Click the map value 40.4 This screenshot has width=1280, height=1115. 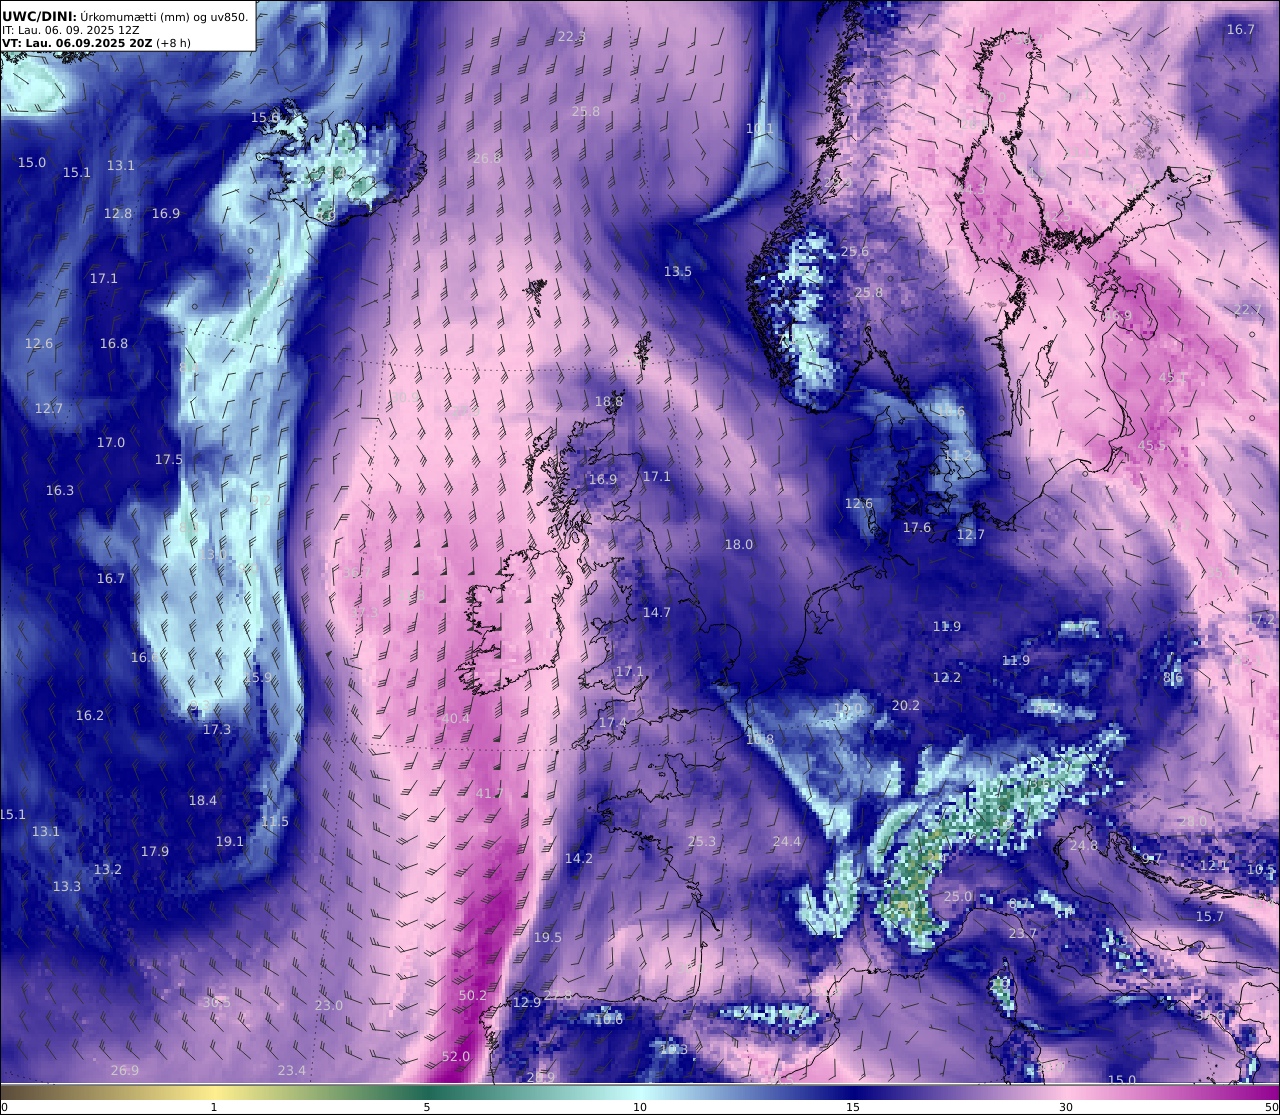pyautogui.click(x=455, y=718)
